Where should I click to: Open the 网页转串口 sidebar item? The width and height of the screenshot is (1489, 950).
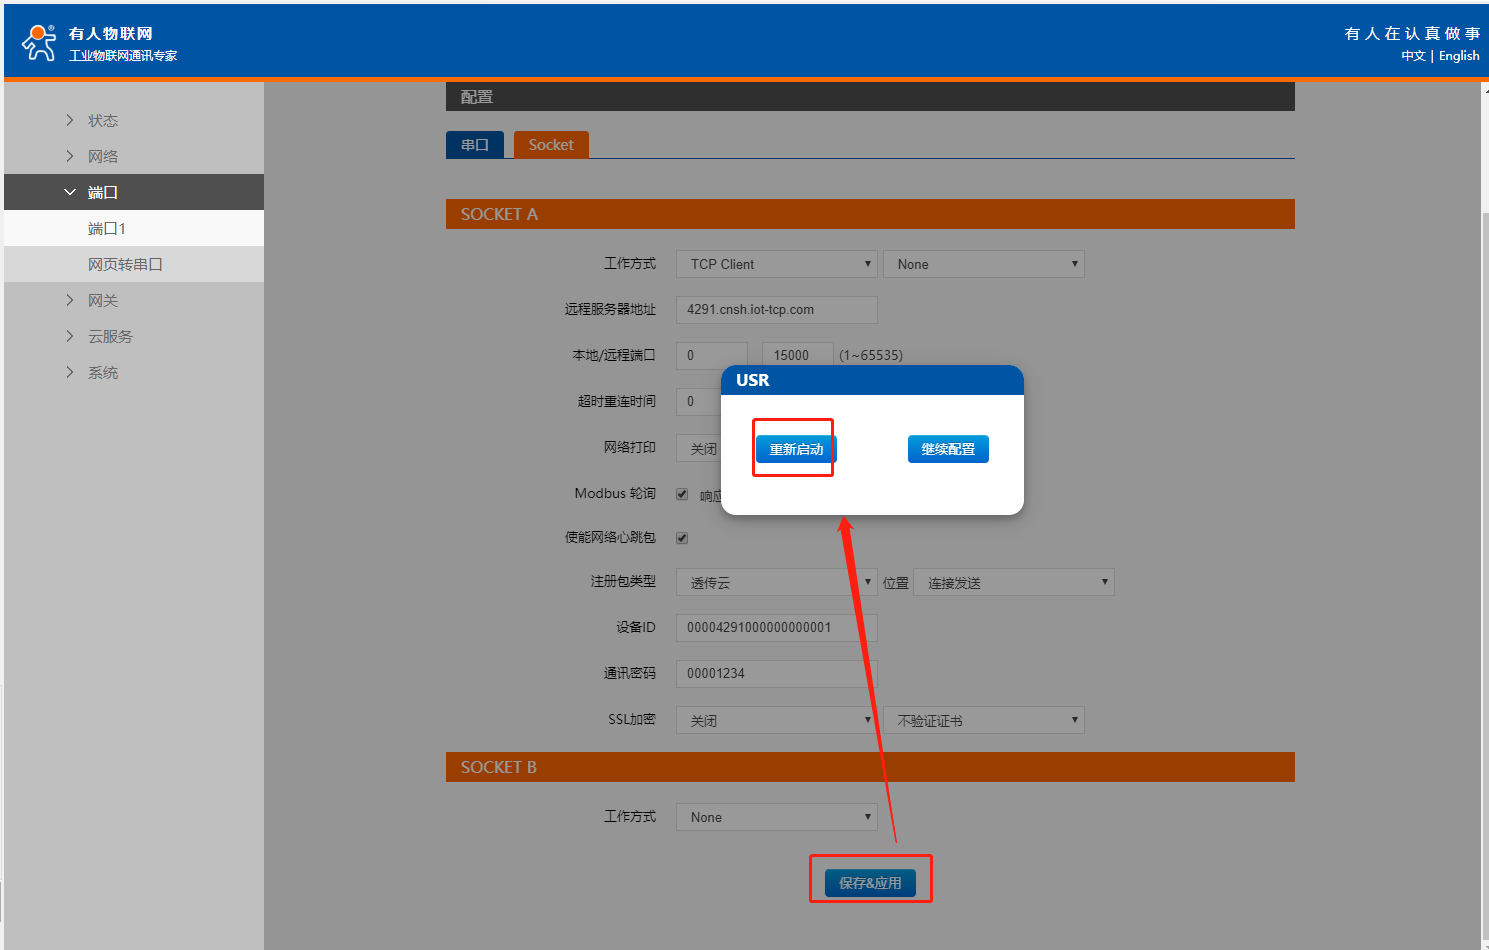pyautogui.click(x=125, y=265)
